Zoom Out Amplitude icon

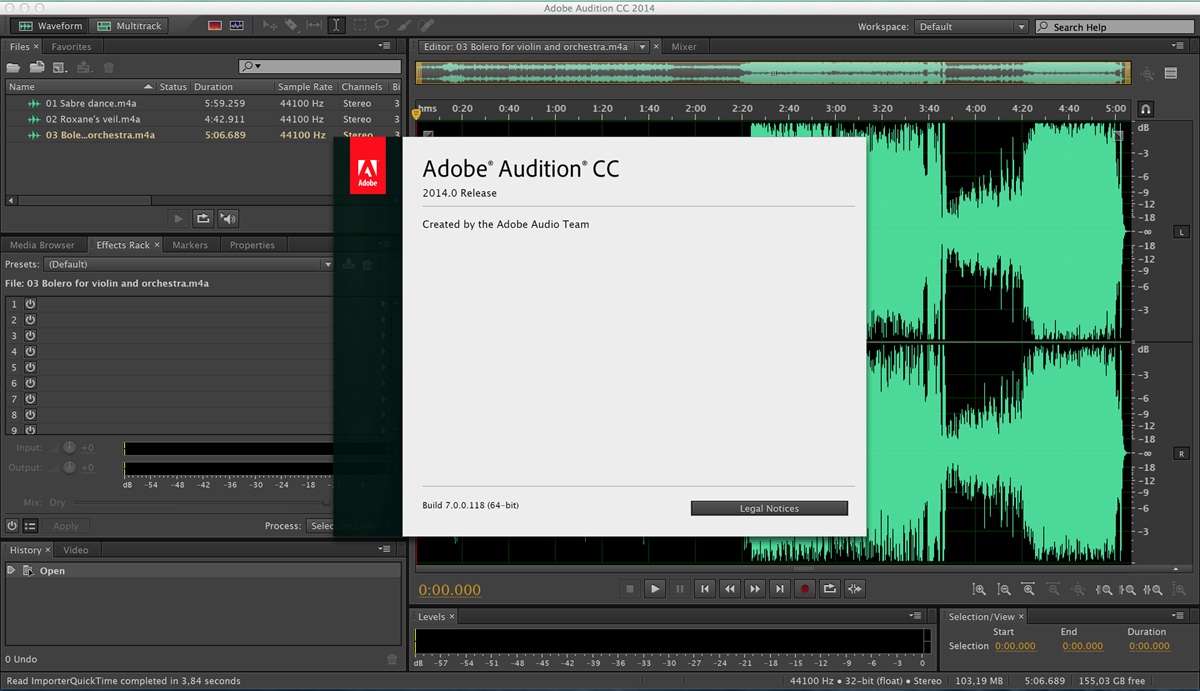pyautogui.click(x=1003, y=590)
